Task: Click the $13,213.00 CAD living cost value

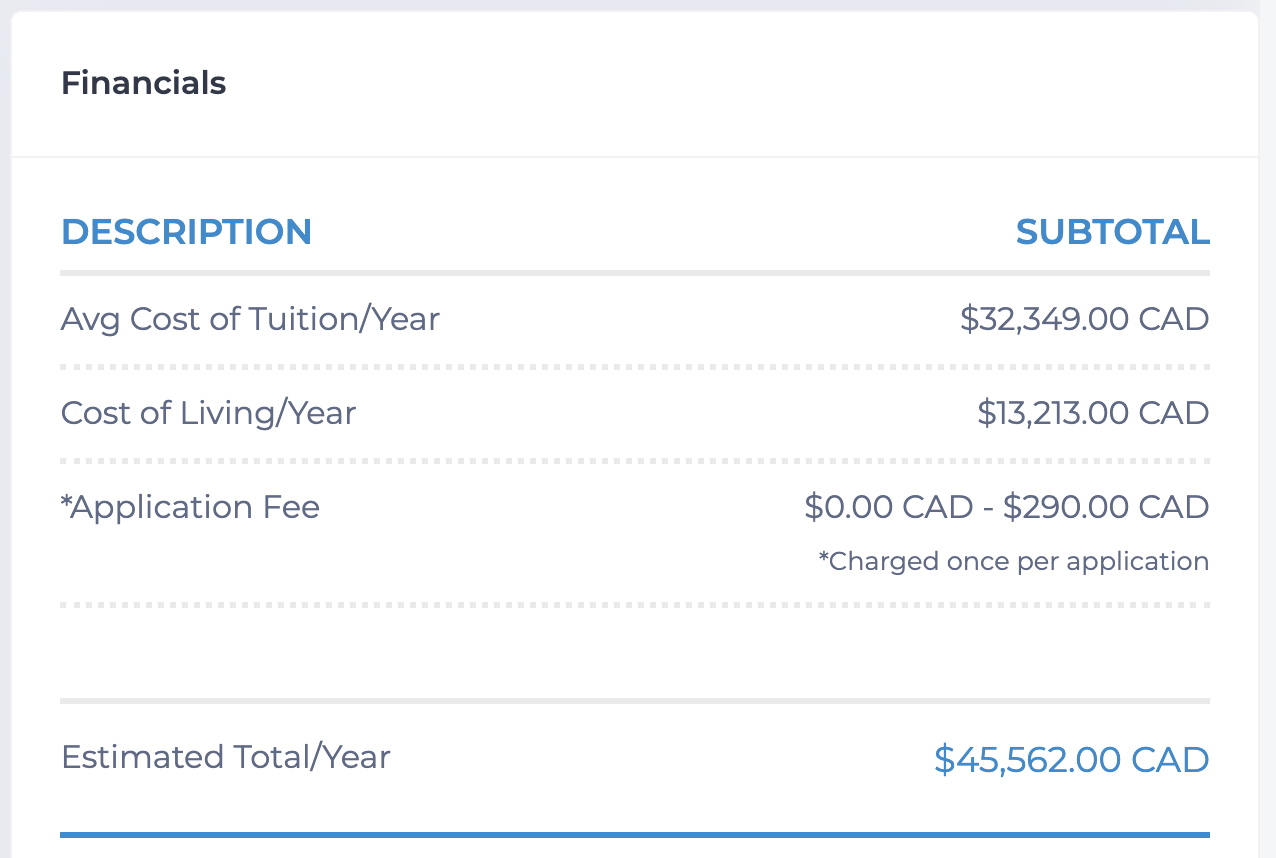Action: click(x=1094, y=413)
